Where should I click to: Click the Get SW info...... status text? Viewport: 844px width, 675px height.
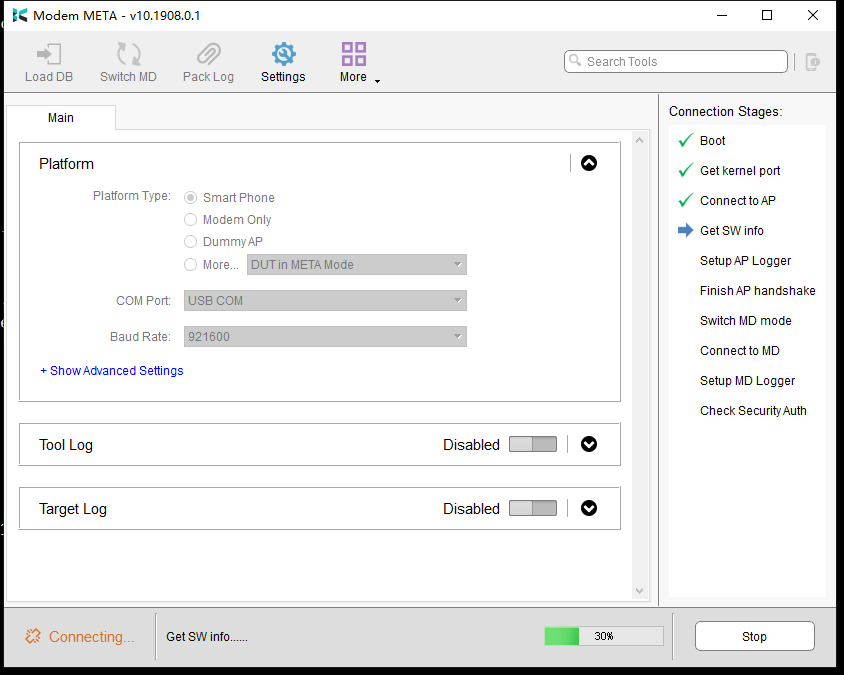pyautogui.click(x=207, y=636)
